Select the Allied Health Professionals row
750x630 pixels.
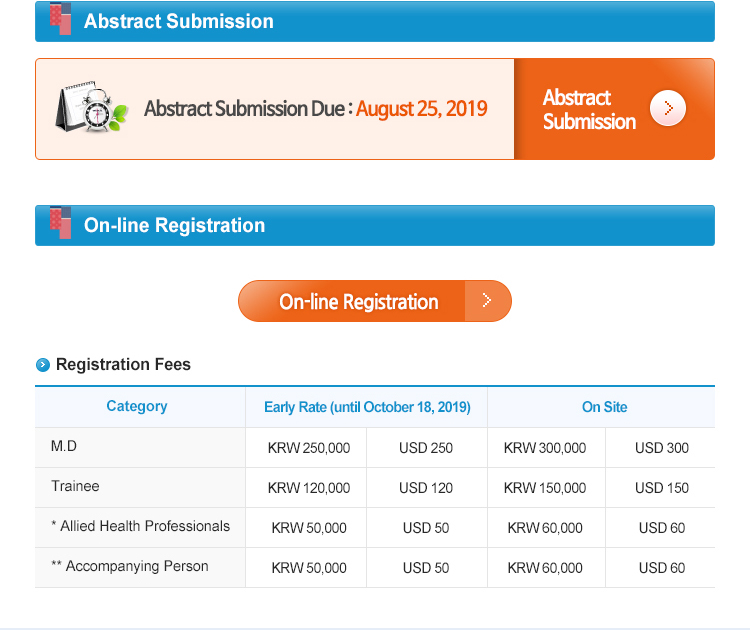[x=375, y=528]
